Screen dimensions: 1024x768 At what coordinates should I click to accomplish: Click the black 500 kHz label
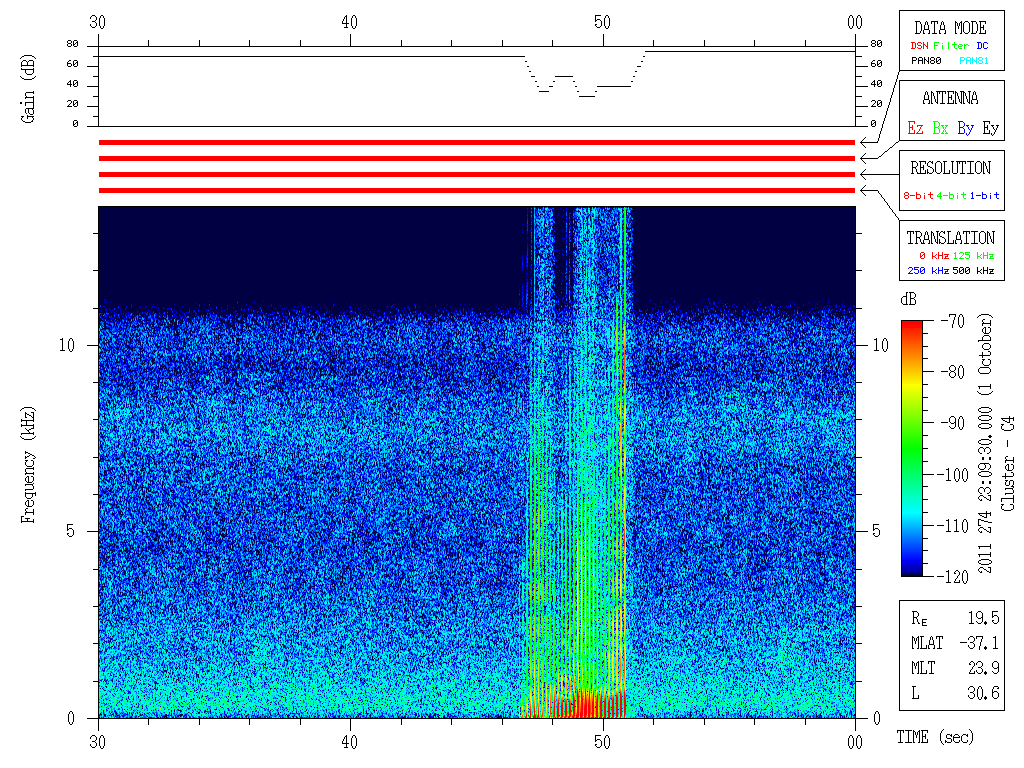973,270
